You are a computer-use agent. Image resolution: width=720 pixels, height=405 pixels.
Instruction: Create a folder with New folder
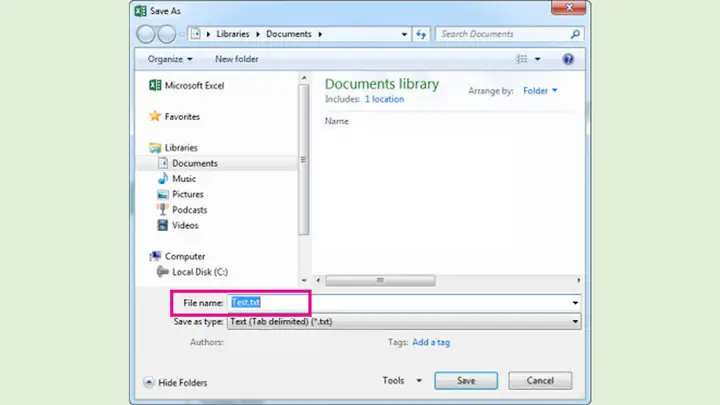(237, 59)
